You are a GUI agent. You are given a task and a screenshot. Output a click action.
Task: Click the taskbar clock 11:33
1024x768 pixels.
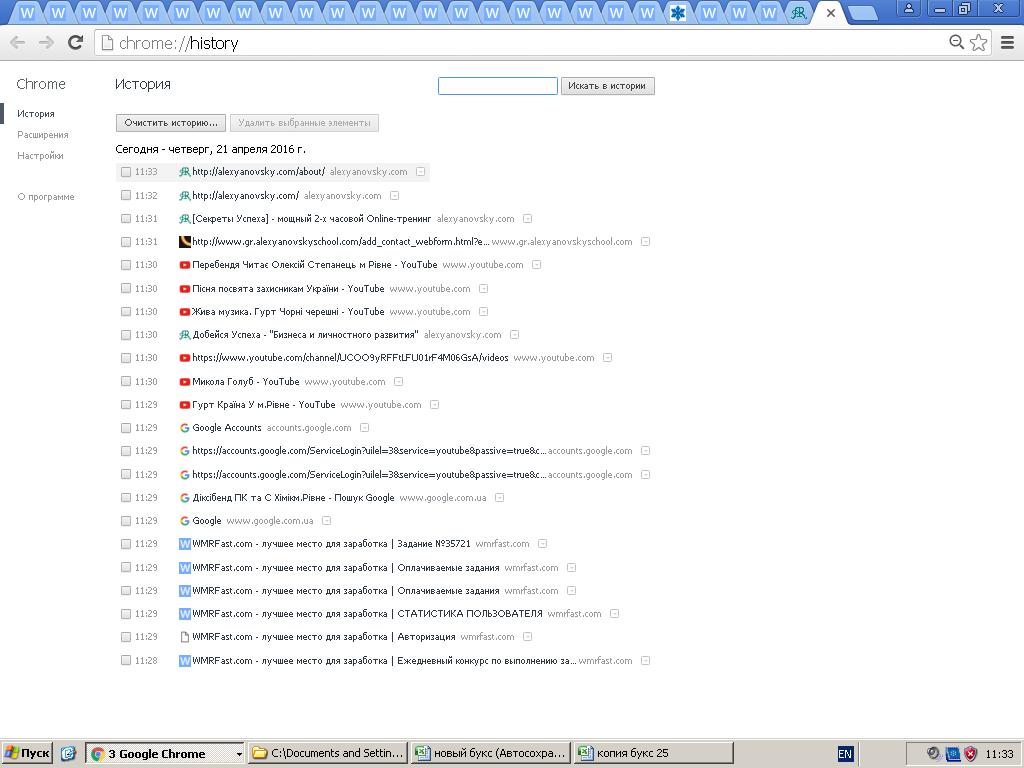point(999,754)
